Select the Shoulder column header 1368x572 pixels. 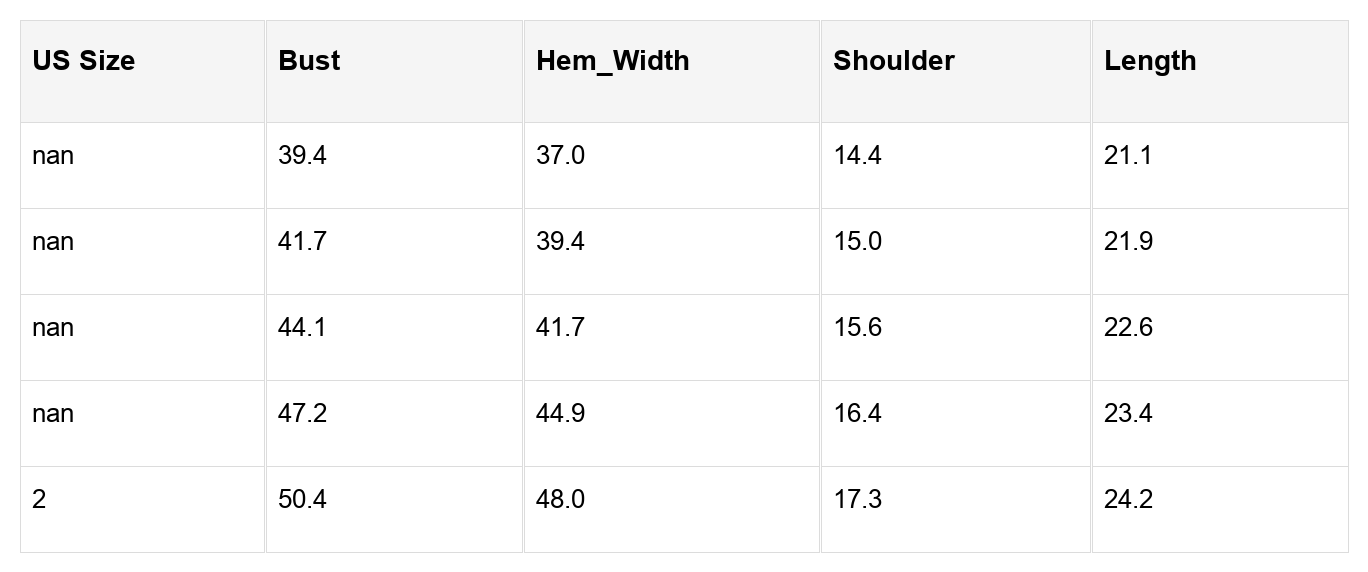[x=894, y=61]
